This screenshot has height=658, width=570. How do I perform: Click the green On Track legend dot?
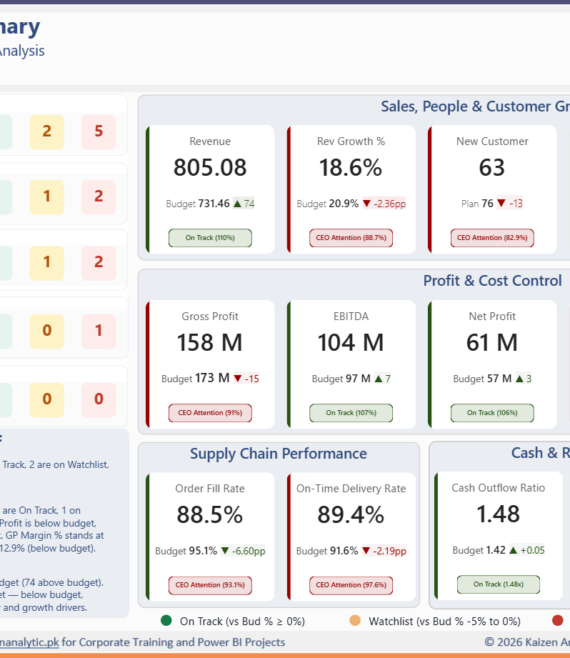click(166, 620)
